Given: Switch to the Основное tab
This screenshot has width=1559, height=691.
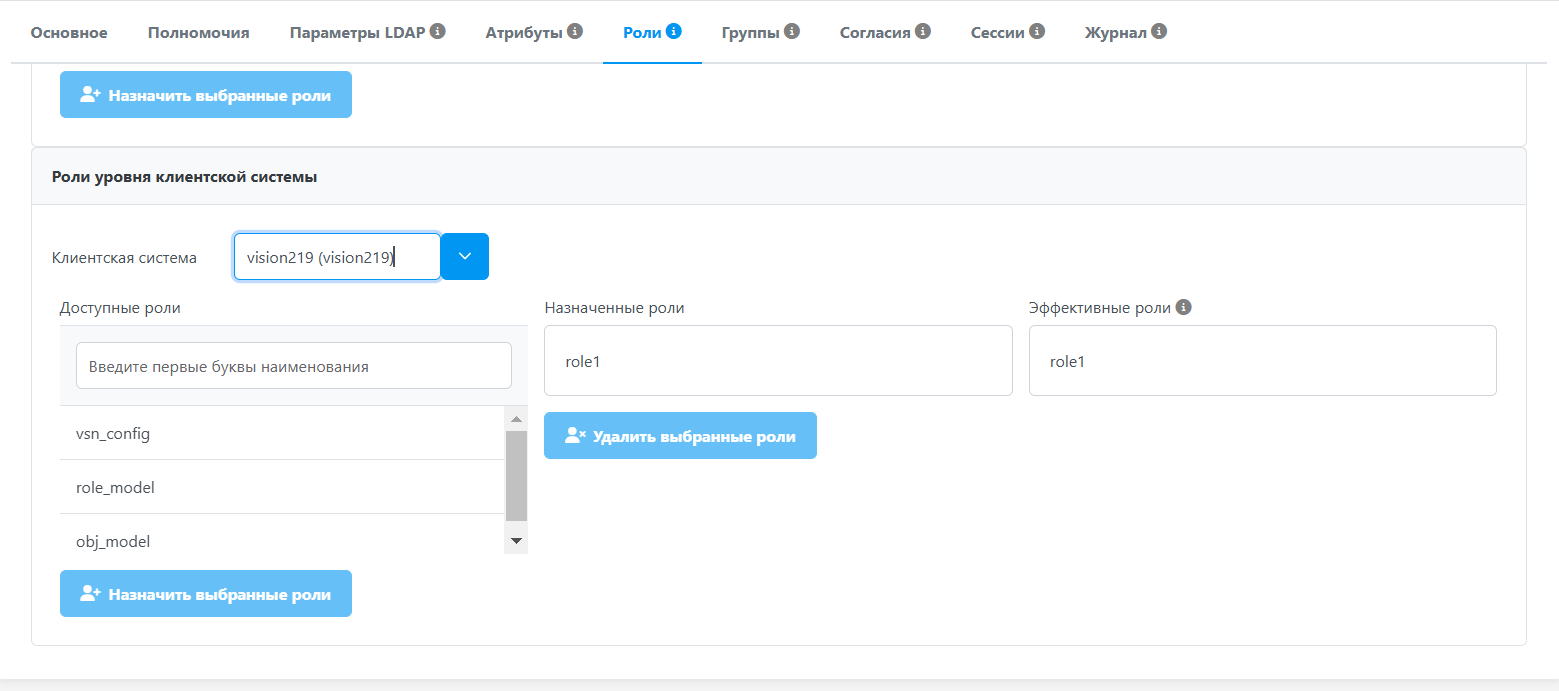Looking at the screenshot, I should pos(69,32).
